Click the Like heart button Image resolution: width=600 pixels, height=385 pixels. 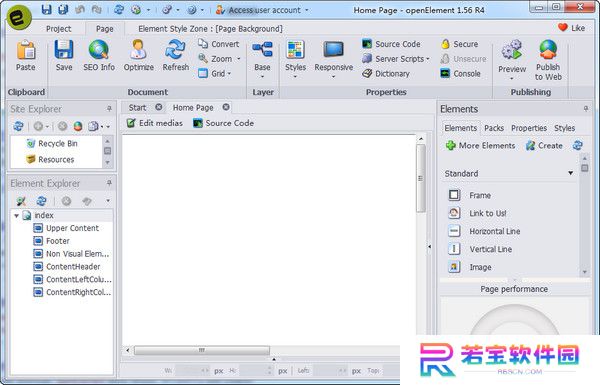[x=571, y=28]
